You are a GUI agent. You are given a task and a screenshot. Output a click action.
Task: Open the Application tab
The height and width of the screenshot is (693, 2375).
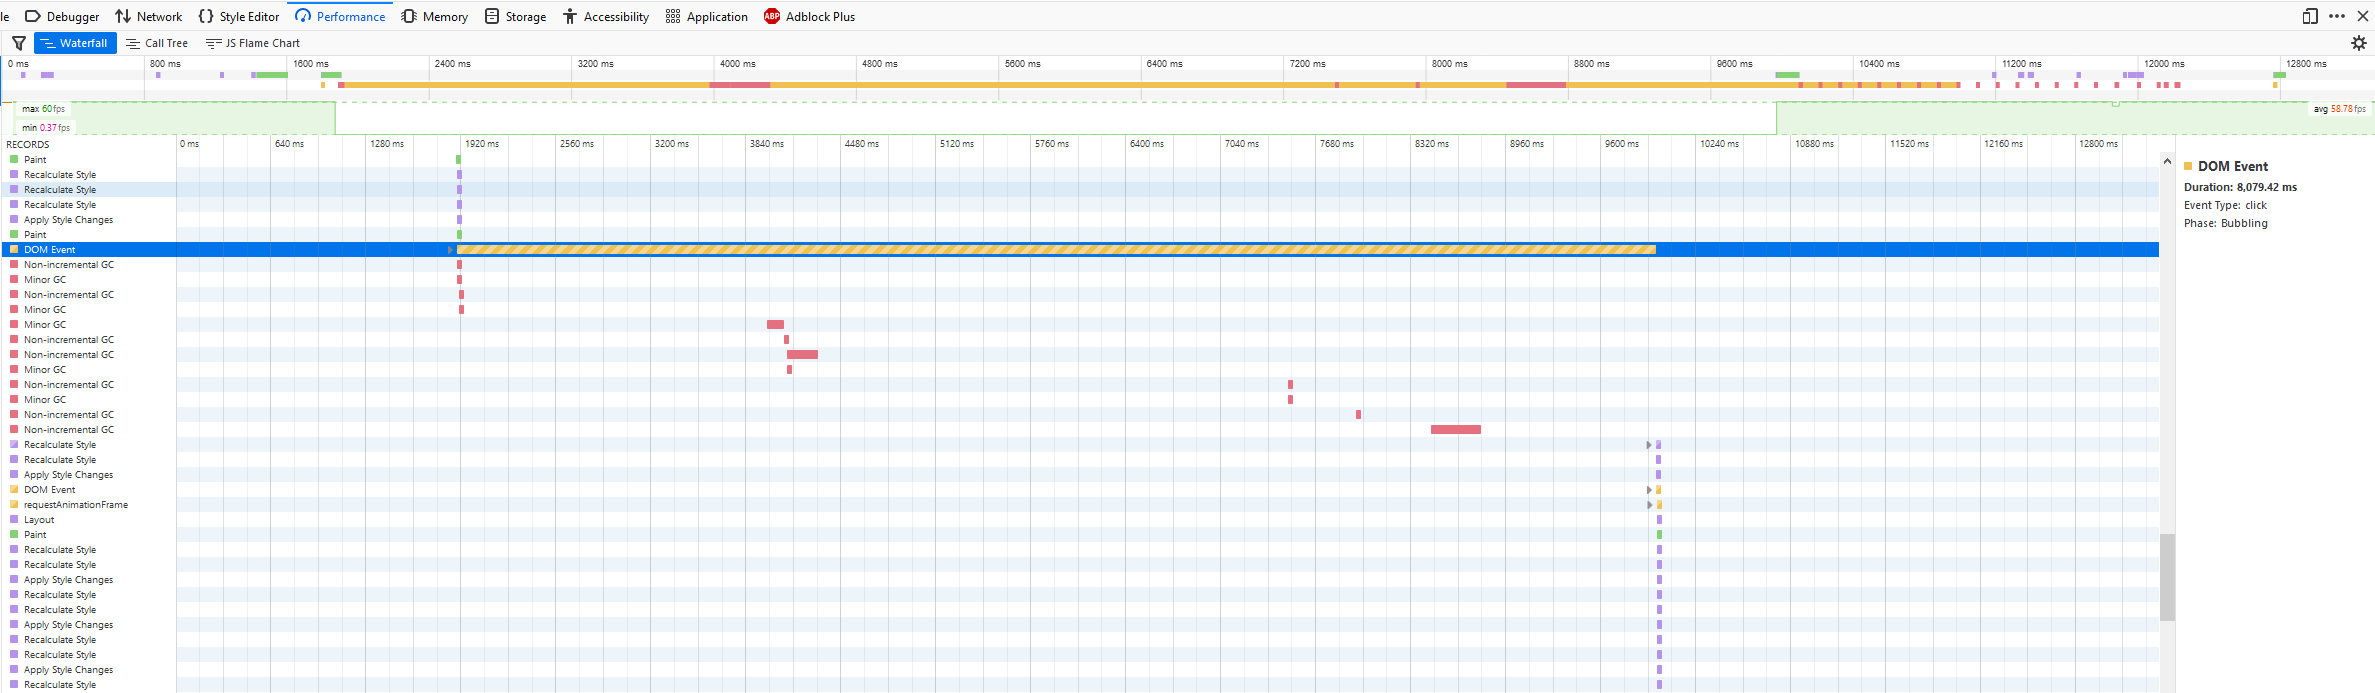click(707, 16)
